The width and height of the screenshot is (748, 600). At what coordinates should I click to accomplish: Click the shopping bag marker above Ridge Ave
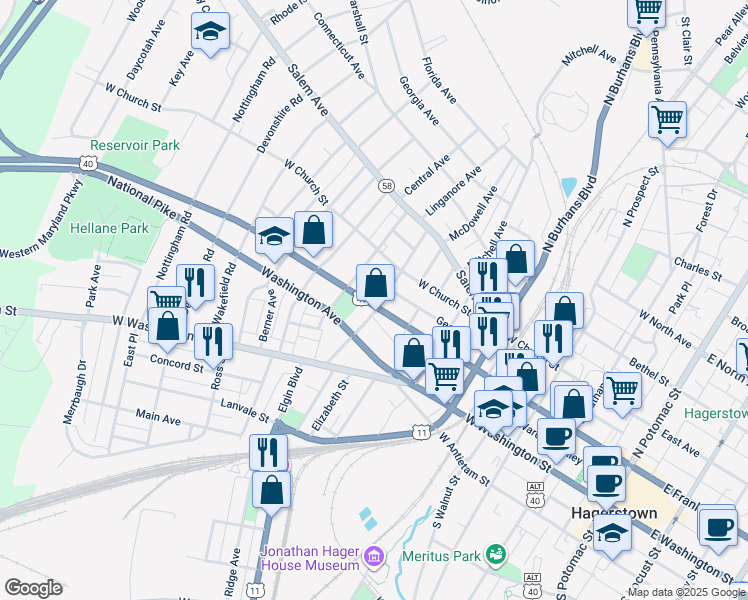pos(271,491)
